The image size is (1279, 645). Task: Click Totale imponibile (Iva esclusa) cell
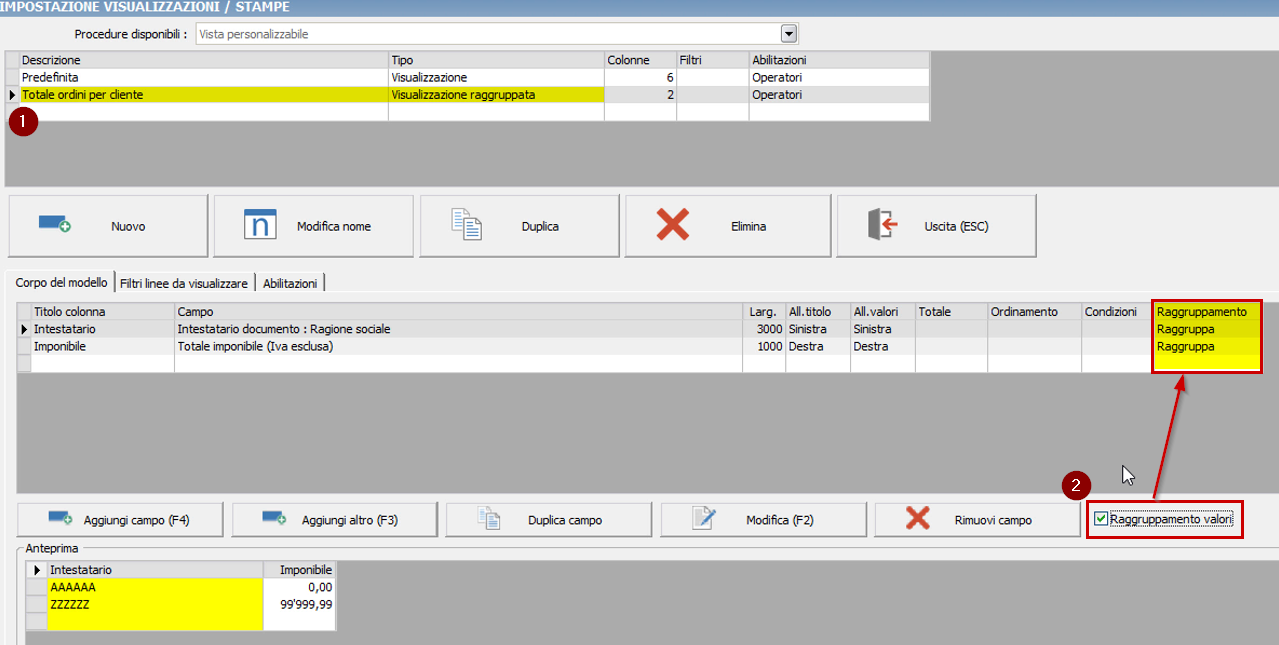(458, 347)
